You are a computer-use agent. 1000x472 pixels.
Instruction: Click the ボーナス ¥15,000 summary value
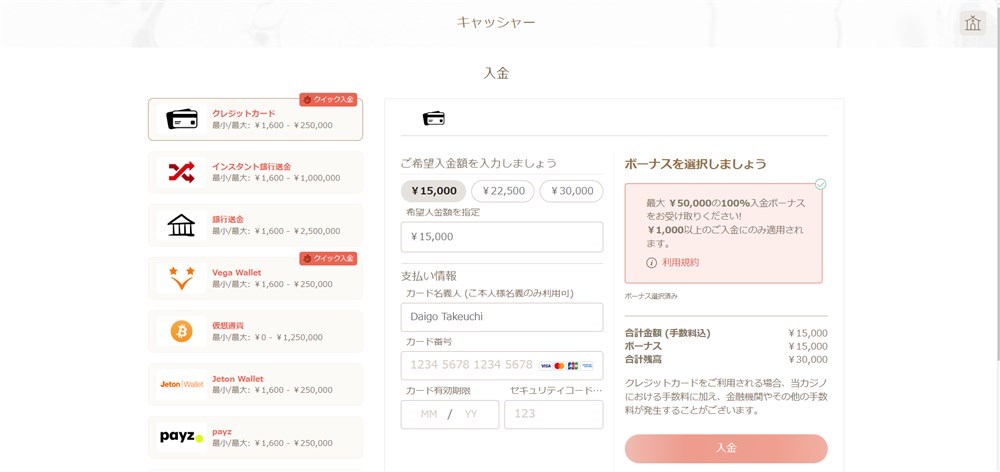(807, 346)
